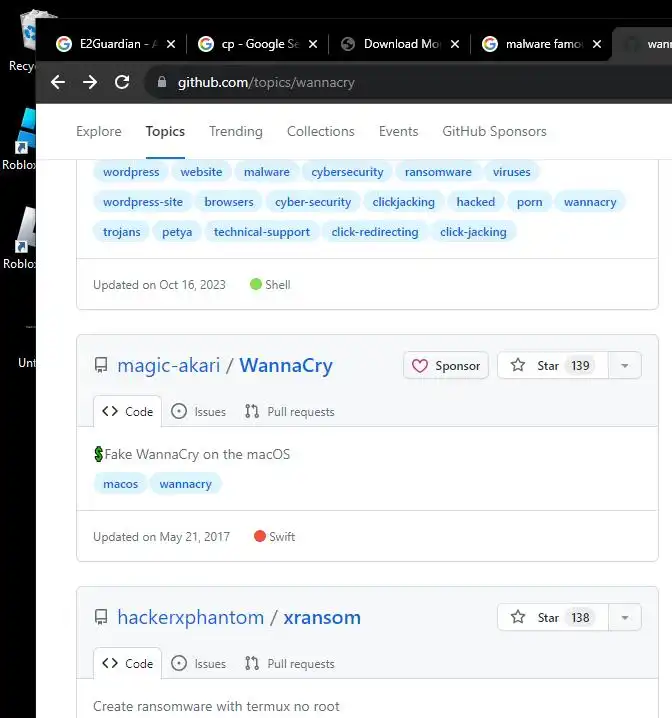Select the website topic tag

(x=201, y=172)
